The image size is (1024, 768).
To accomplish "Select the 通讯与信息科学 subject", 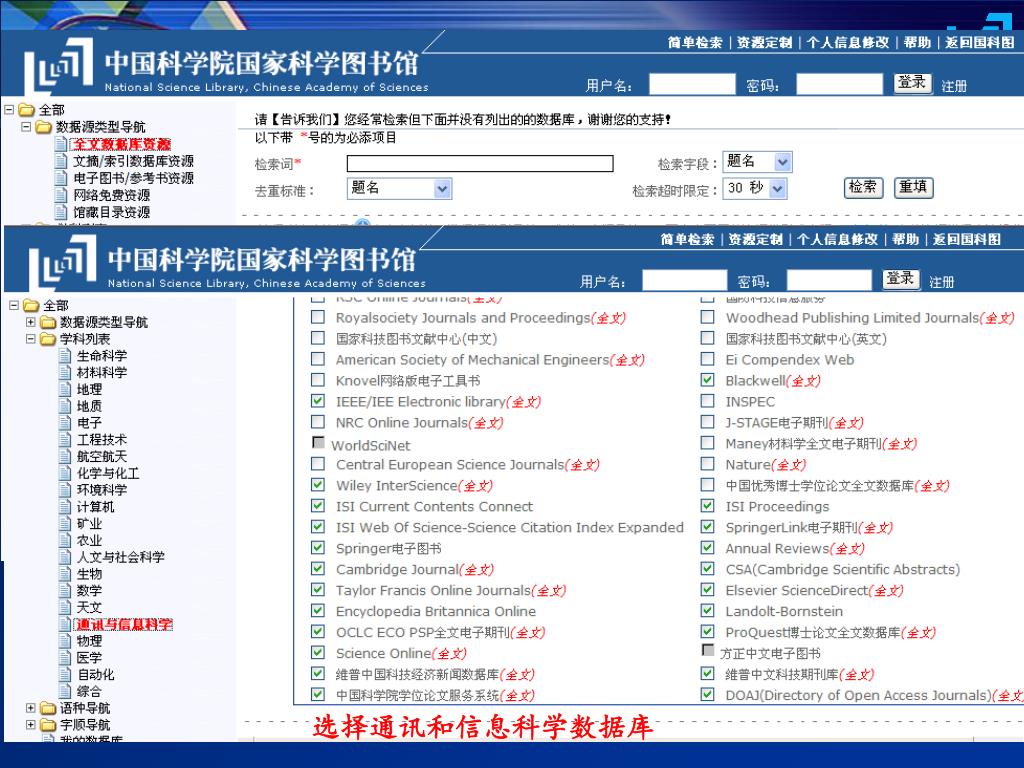I will coord(123,624).
